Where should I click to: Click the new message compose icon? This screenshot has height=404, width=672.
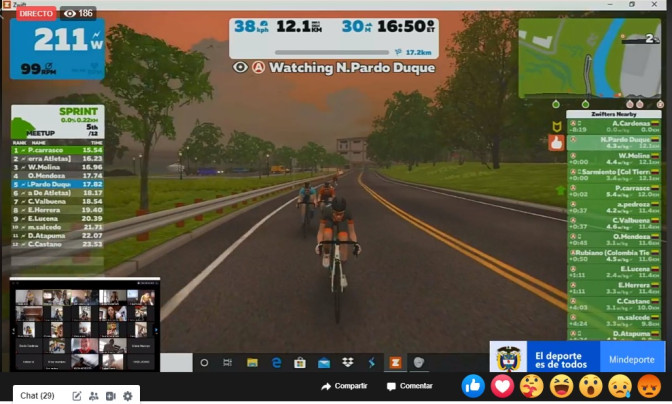click(x=77, y=396)
